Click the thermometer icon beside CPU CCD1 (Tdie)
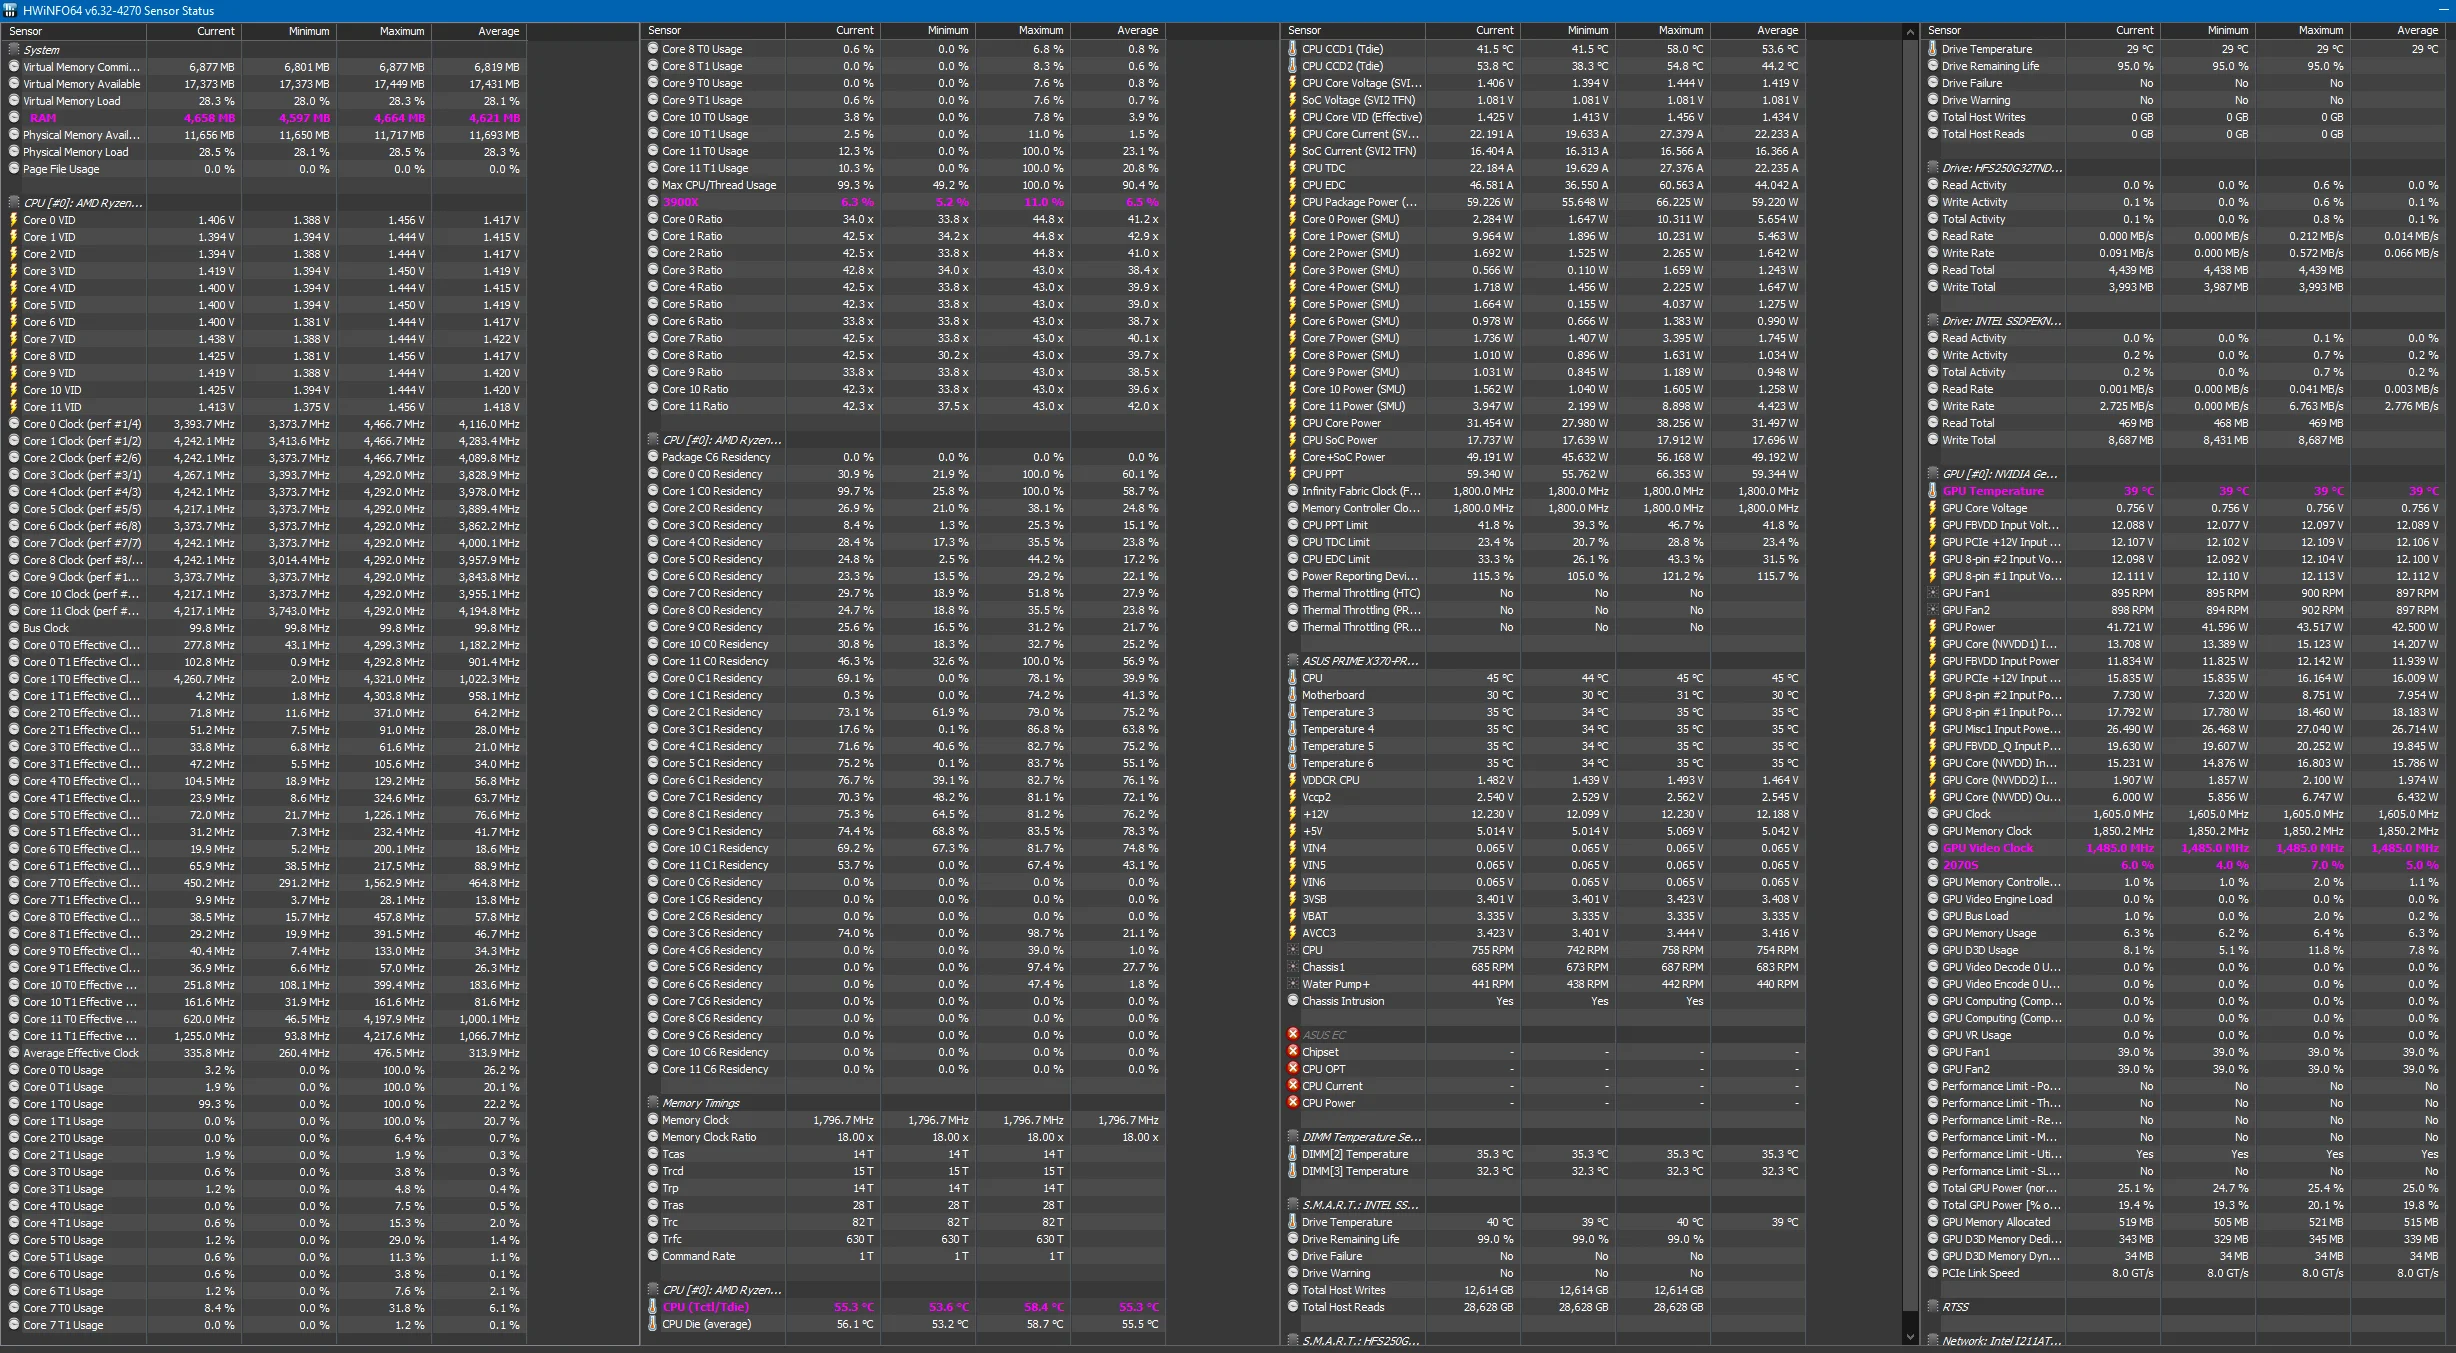The image size is (2456, 1353). point(1293,49)
